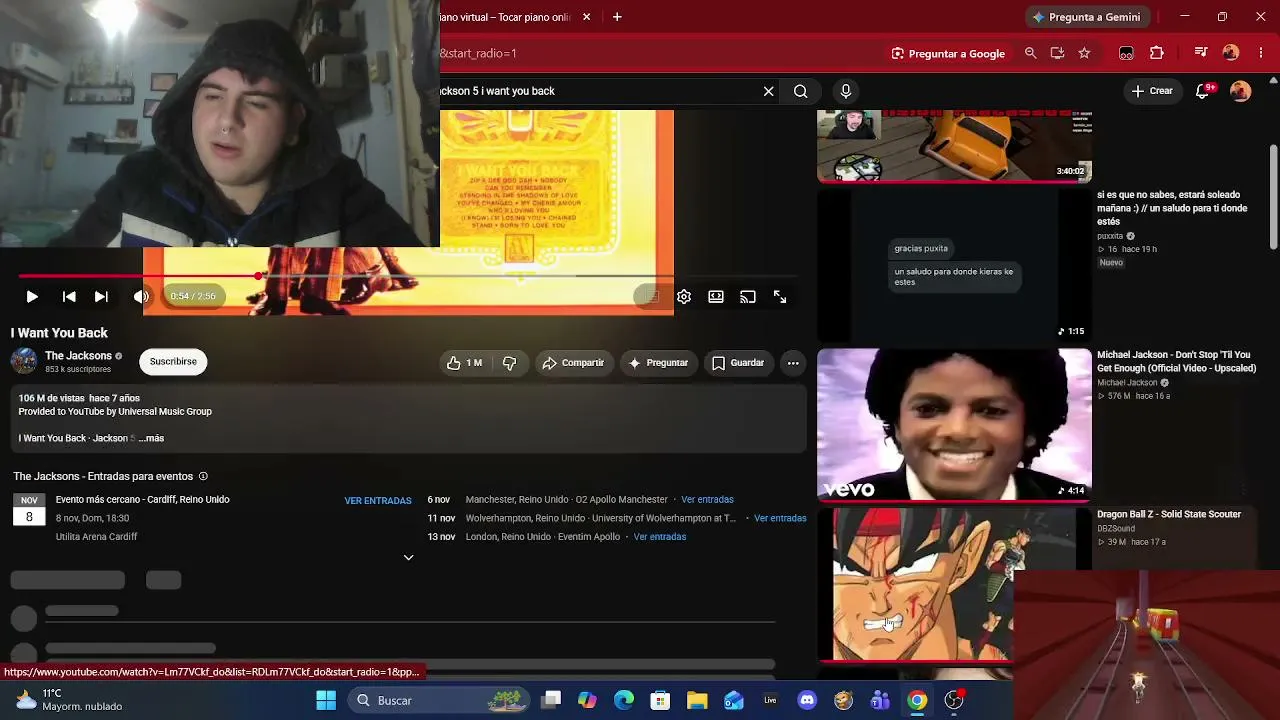Expand the events list with the down chevron

408,558
